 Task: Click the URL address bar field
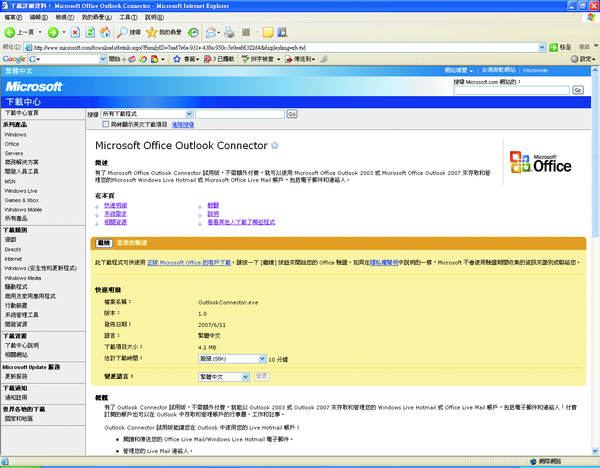(x=285, y=47)
